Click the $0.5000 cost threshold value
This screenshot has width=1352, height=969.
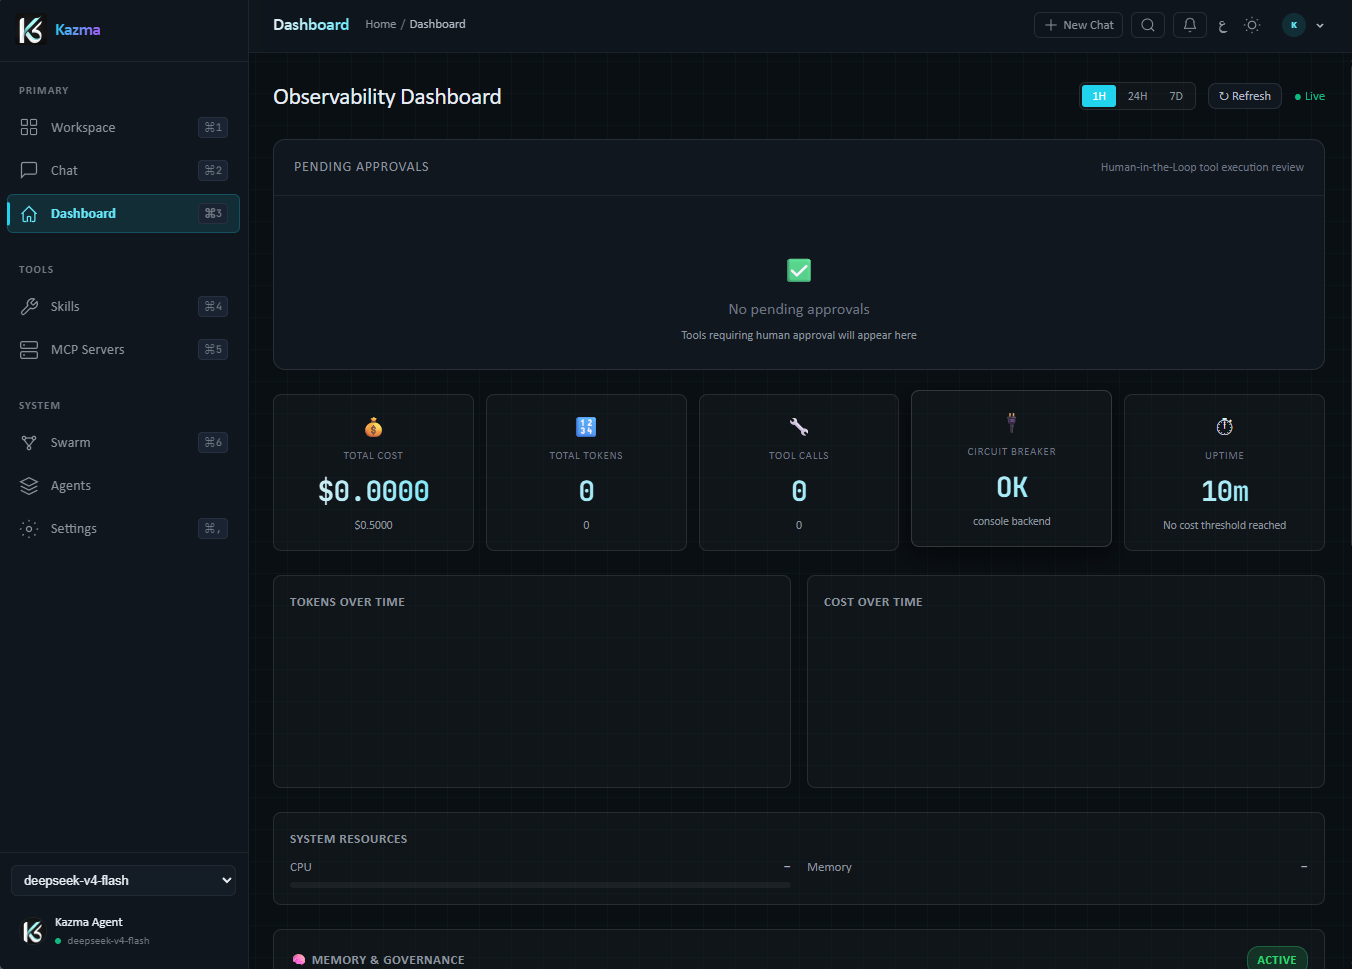coord(373,525)
